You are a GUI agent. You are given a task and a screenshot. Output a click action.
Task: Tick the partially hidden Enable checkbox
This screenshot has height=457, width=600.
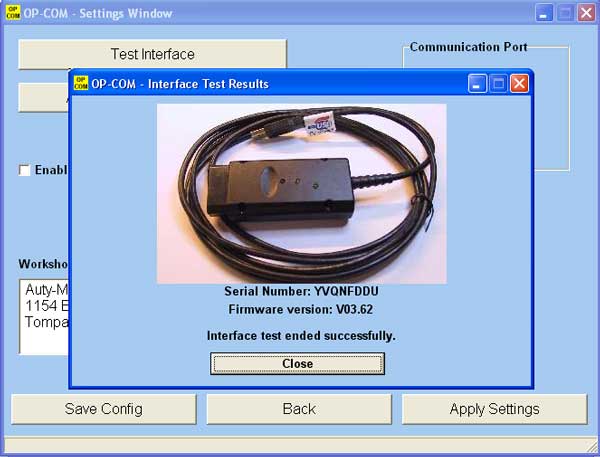24,170
